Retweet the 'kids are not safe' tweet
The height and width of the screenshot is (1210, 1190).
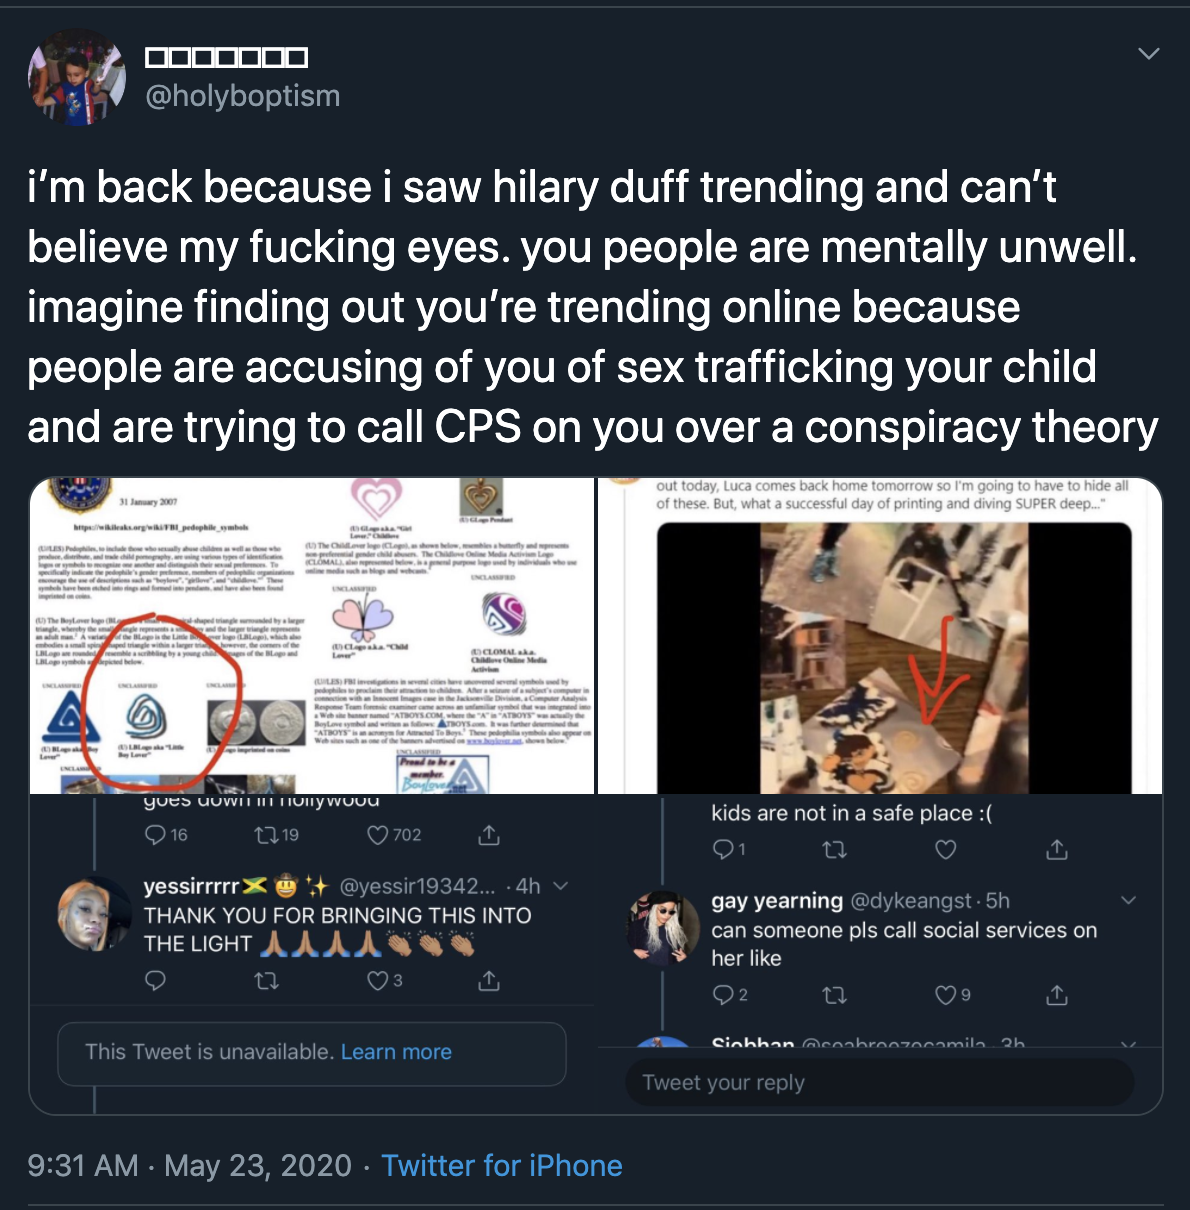[834, 850]
